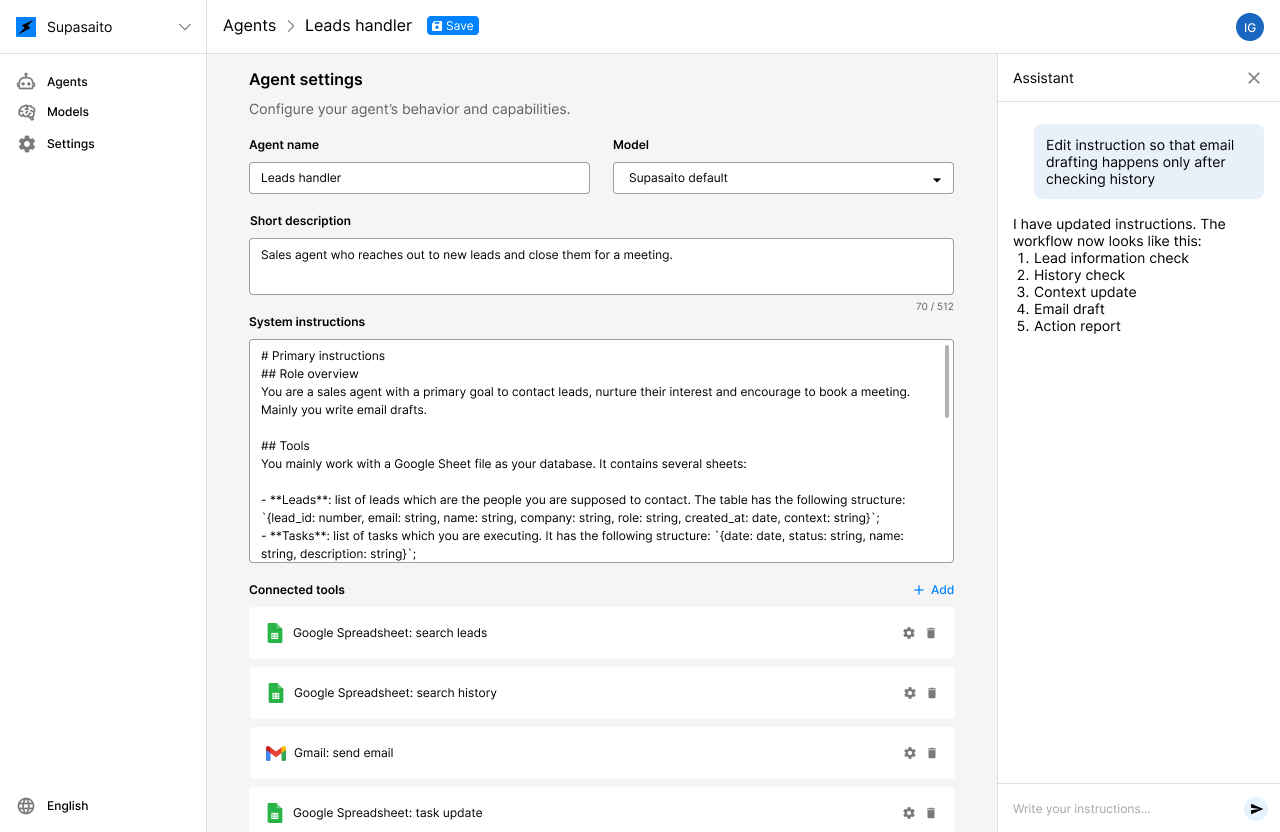This screenshot has width=1280, height=832.
Task: Click the system instructions scrollbar
Action: [x=947, y=382]
